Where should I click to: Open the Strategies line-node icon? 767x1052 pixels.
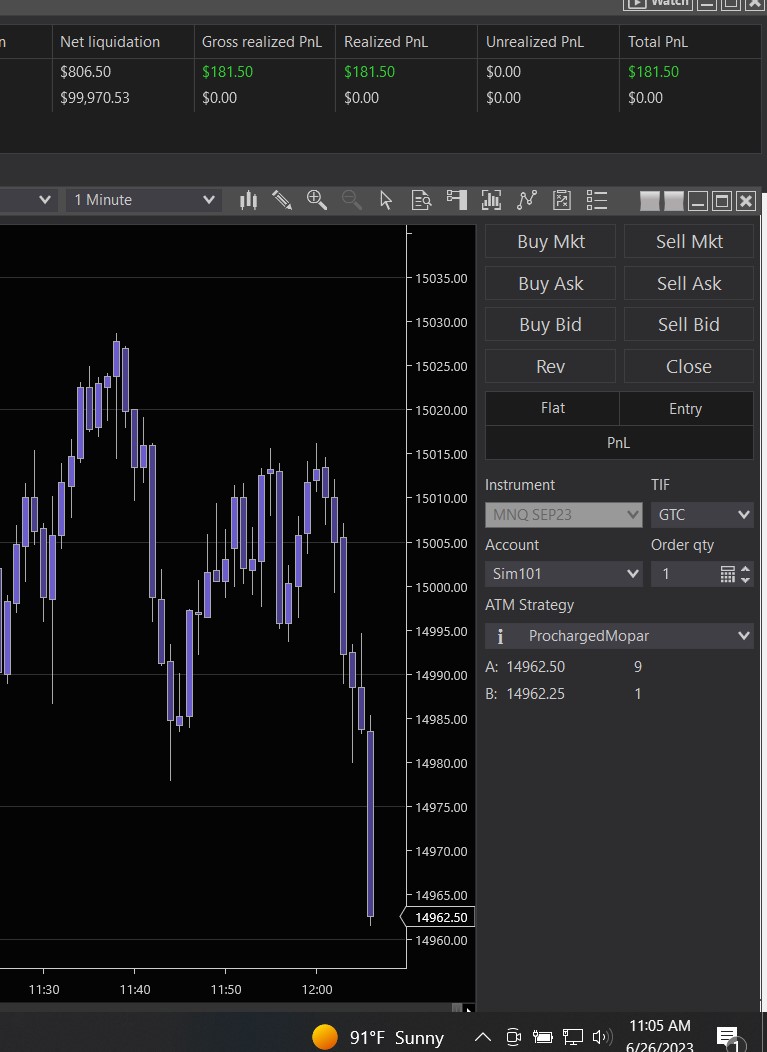[x=526, y=200]
